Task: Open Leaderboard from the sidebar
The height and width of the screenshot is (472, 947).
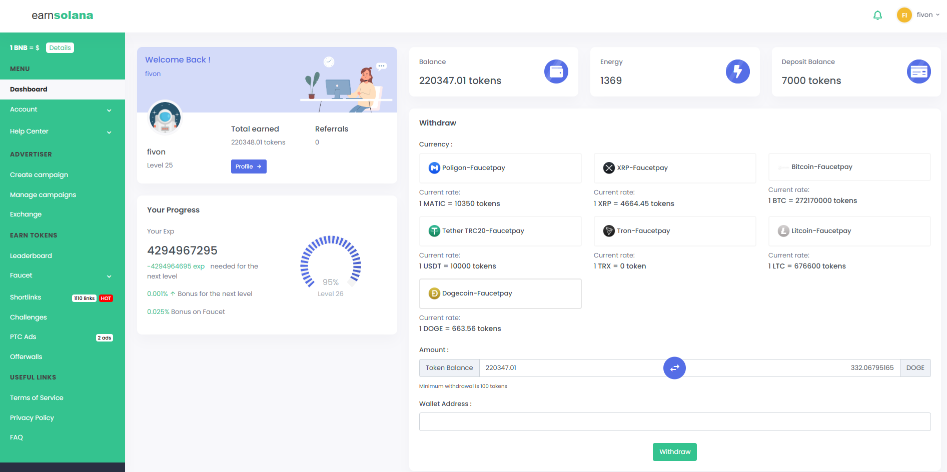Action: (31, 255)
